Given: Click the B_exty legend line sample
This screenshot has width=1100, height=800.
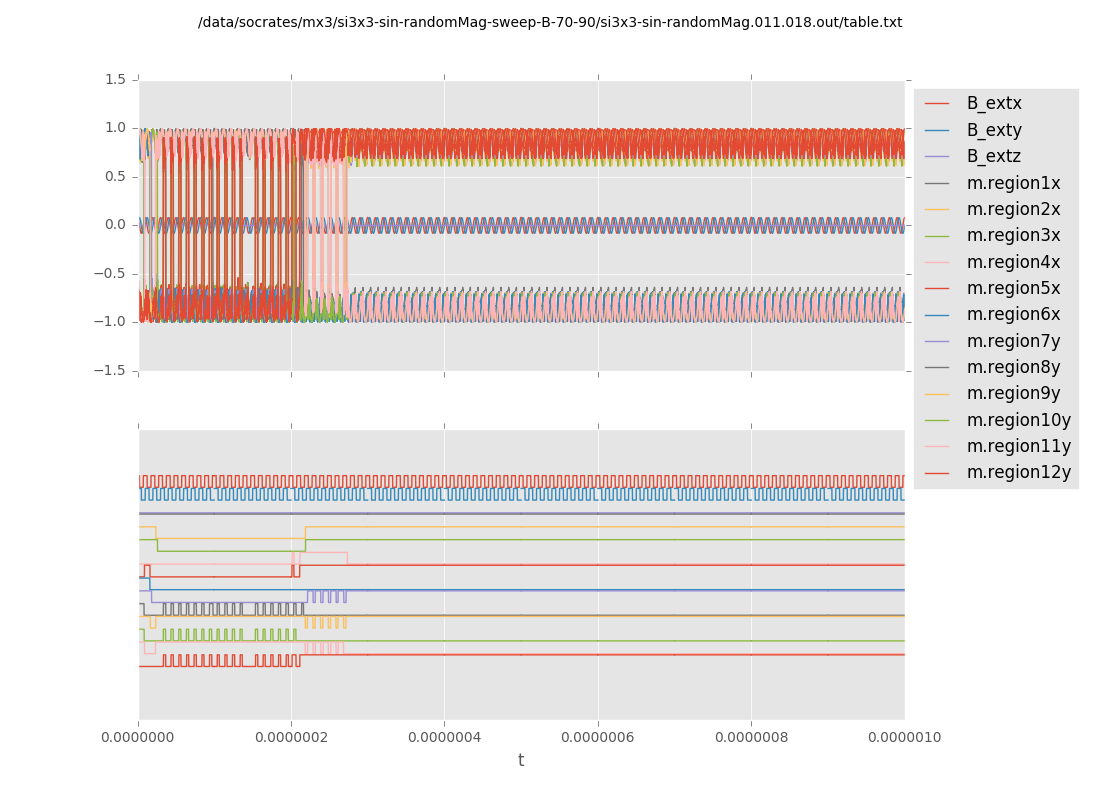Looking at the screenshot, I should [x=937, y=130].
